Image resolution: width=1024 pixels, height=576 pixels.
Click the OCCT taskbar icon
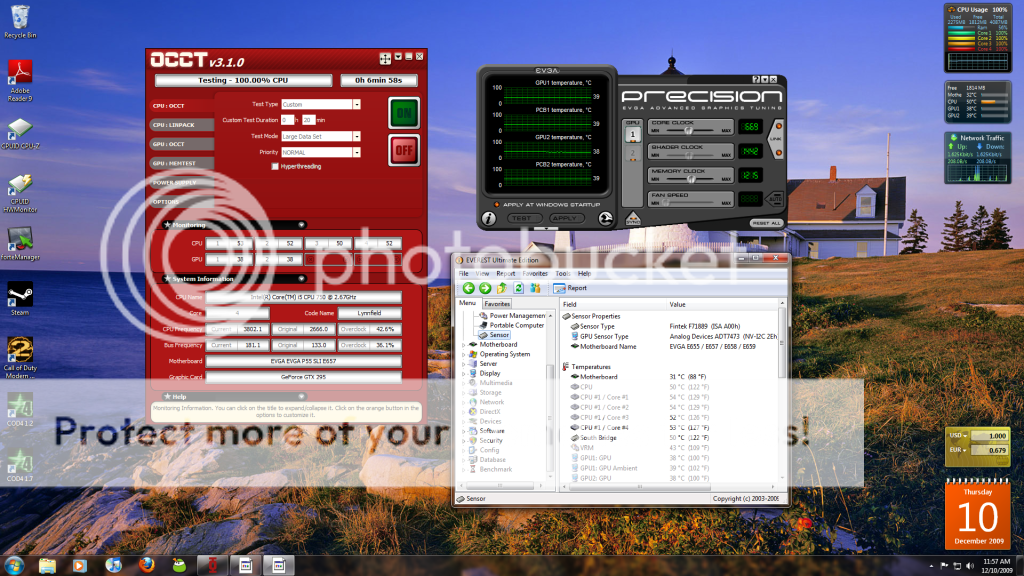point(212,566)
